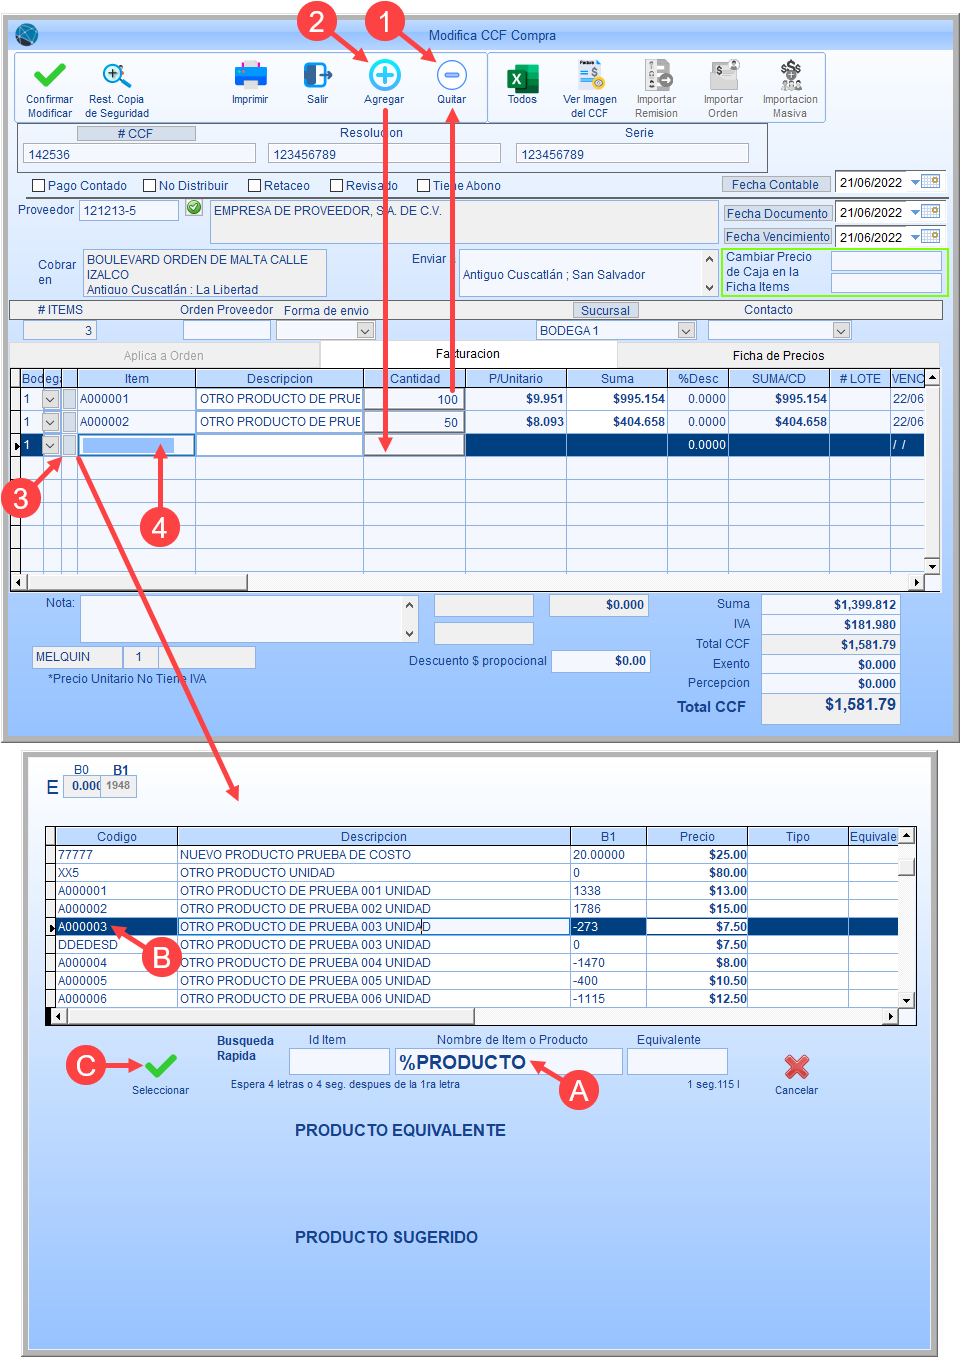
Task: Click the Enviar address scroll-down arrow
Action: [x=709, y=287]
